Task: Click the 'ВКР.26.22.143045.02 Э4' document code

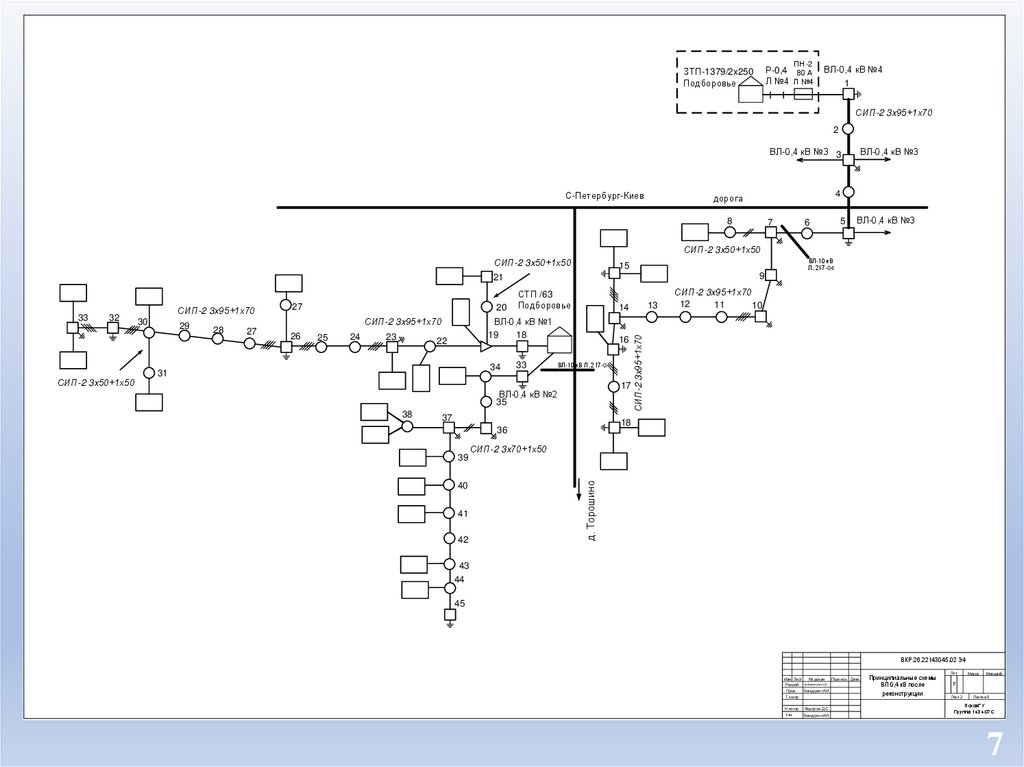Action: pyautogui.click(x=933, y=660)
